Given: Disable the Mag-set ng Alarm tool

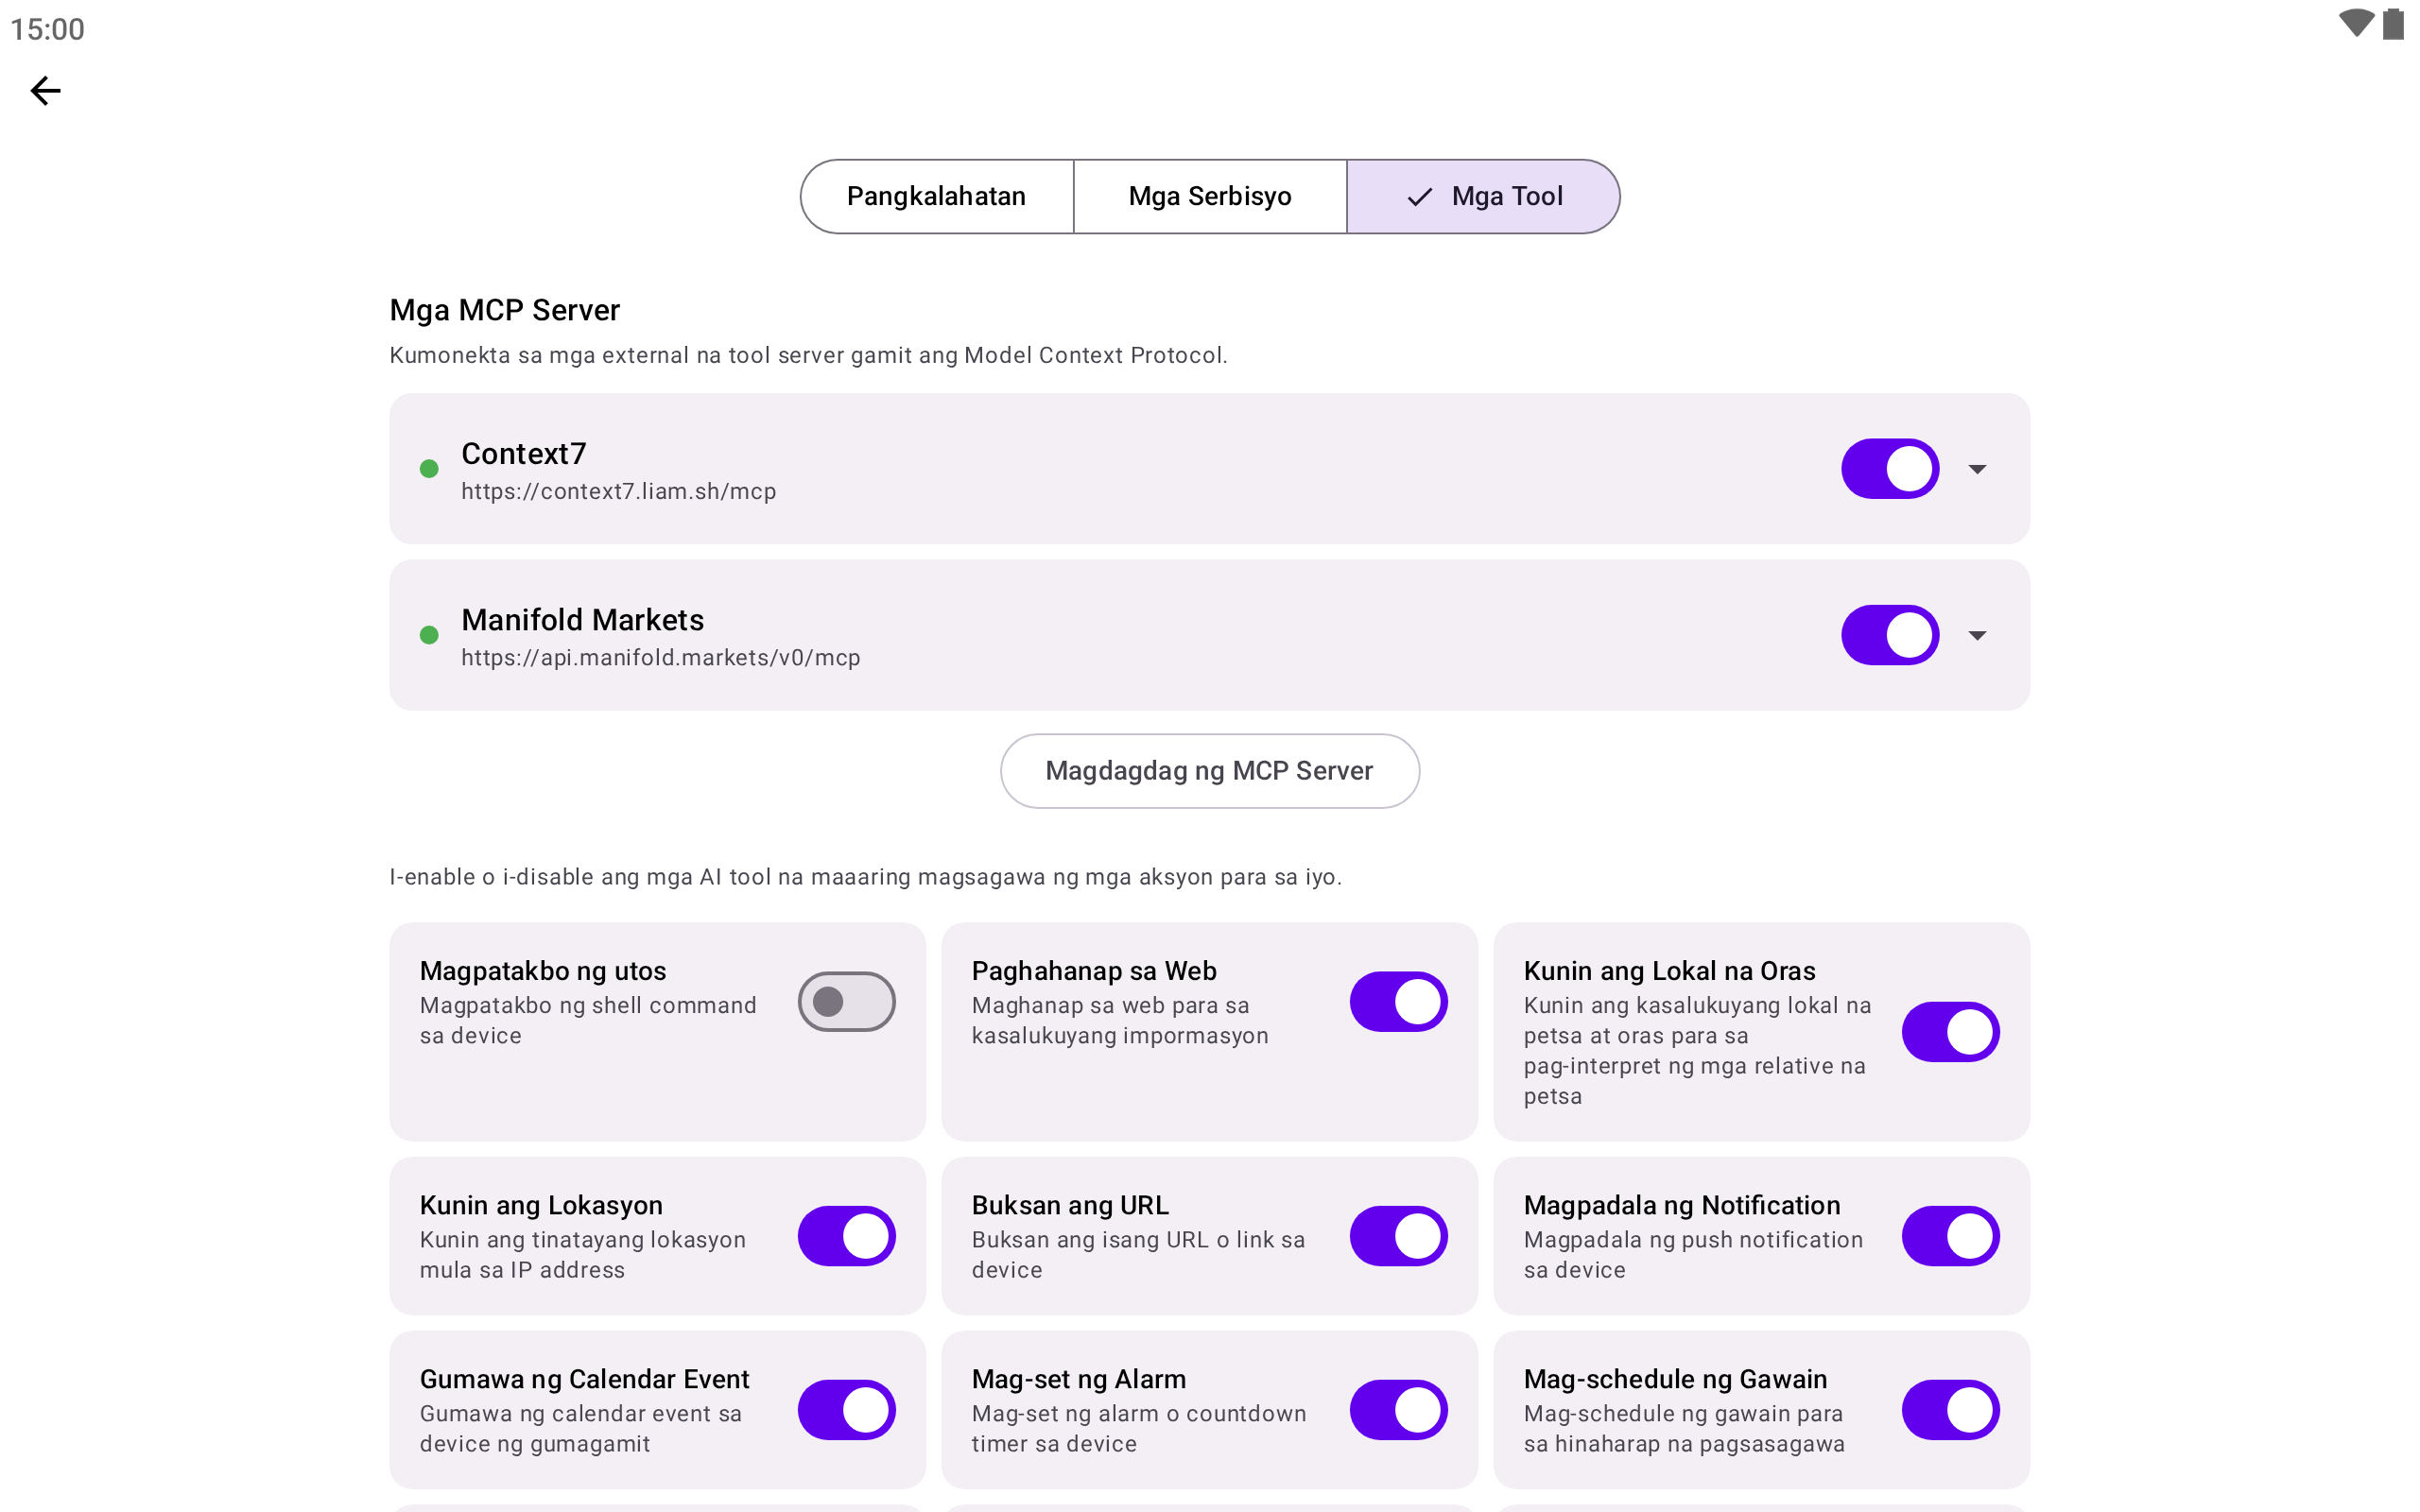Looking at the screenshot, I should (1398, 1410).
